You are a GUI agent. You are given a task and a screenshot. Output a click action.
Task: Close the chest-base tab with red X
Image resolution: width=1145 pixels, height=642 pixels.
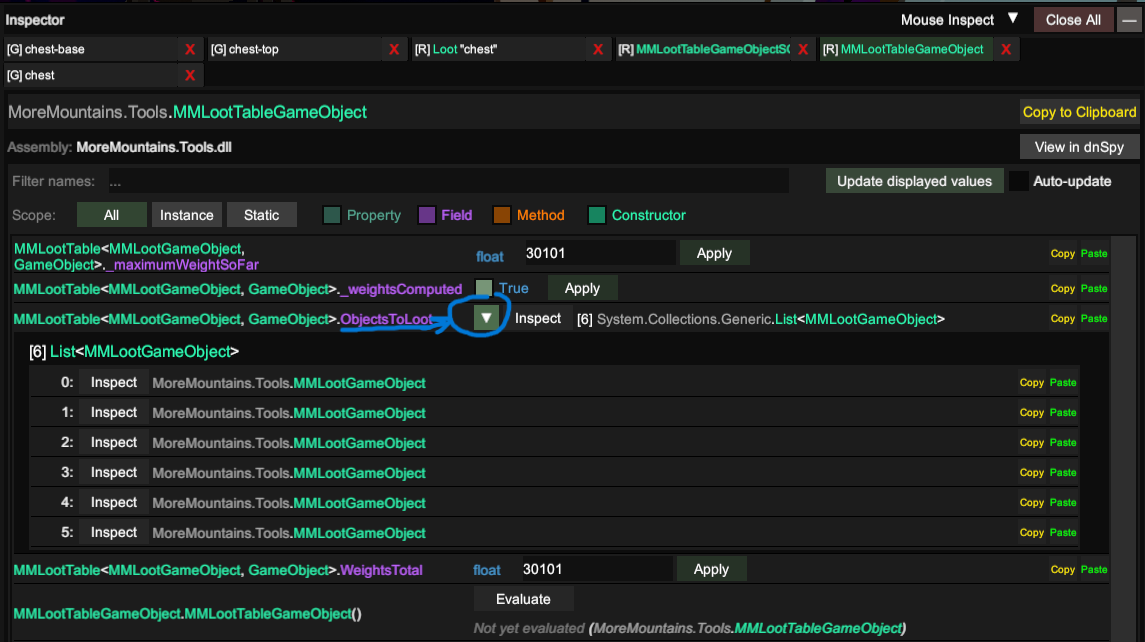190,50
